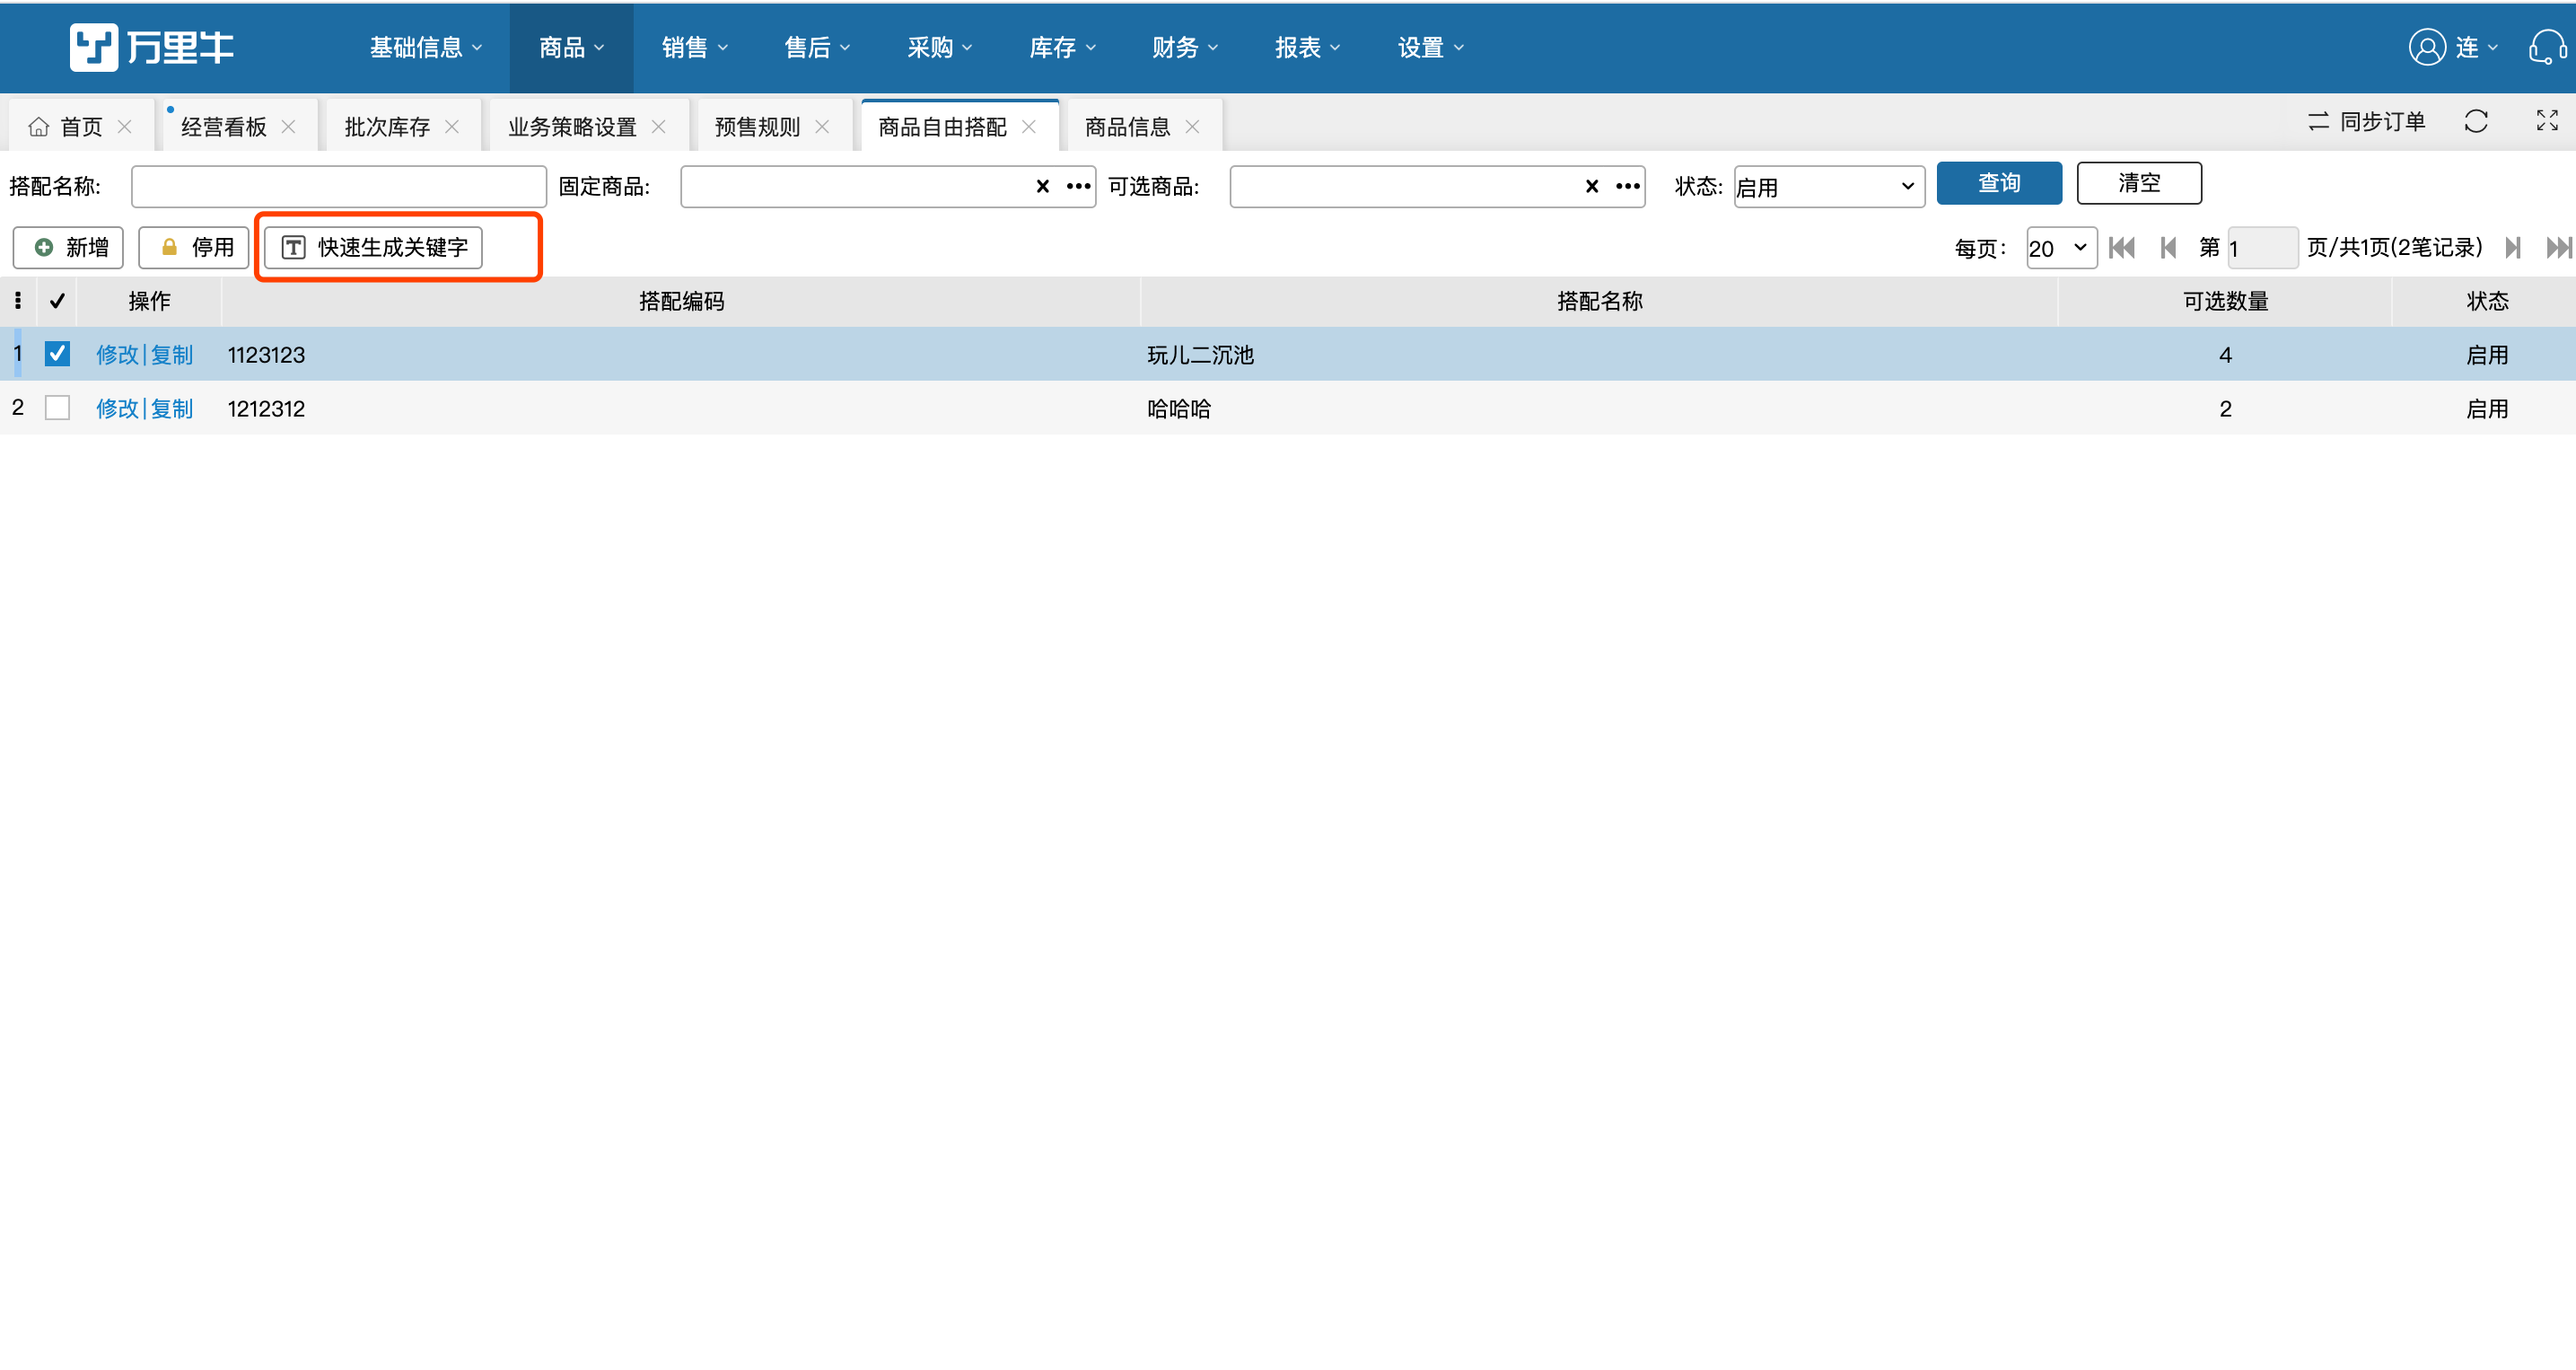Click the 清空 button
The height and width of the screenshot is (1370, 2576).
2139,183
